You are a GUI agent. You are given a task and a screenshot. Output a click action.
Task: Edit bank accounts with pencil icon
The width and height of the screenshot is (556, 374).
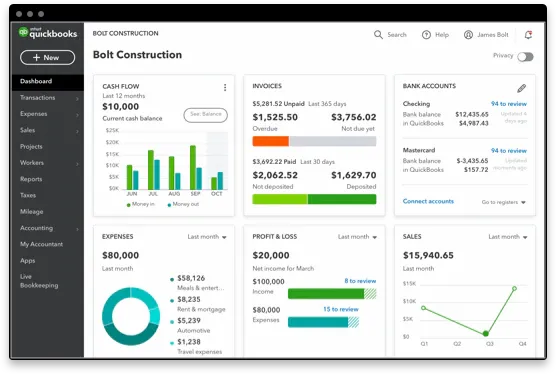(521, 88)
